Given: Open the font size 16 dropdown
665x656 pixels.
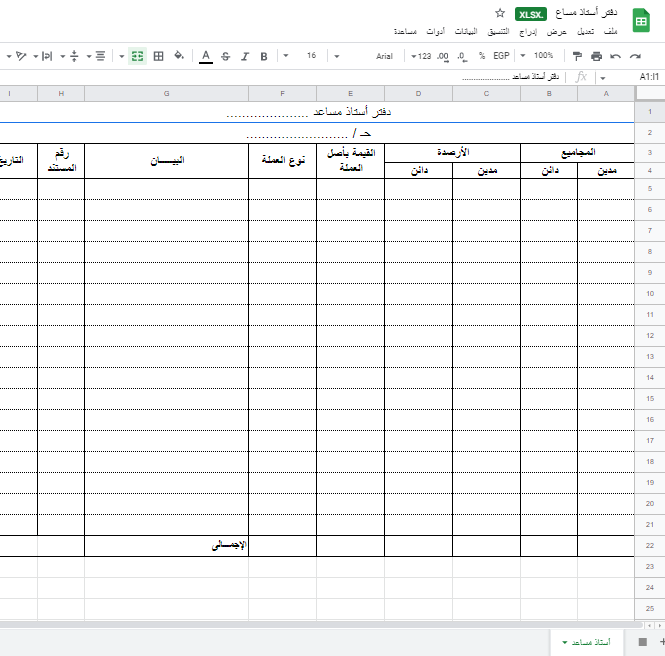Looking at the screenshot, I should pos(316,56).
